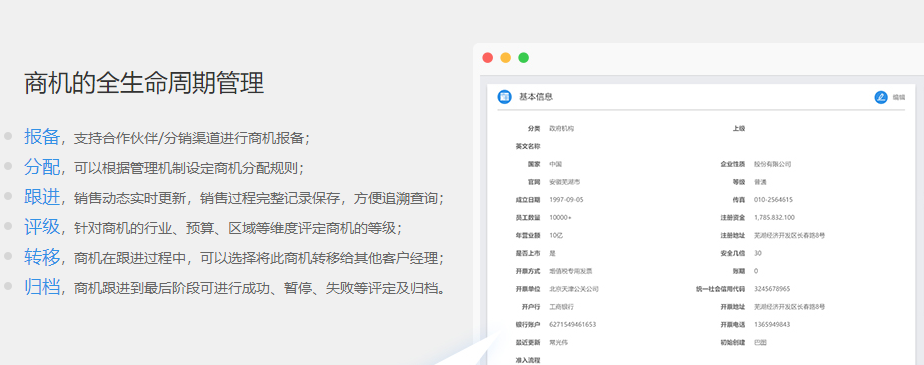Click the 安徽芜湖市 value

click(x=565, y=182)
